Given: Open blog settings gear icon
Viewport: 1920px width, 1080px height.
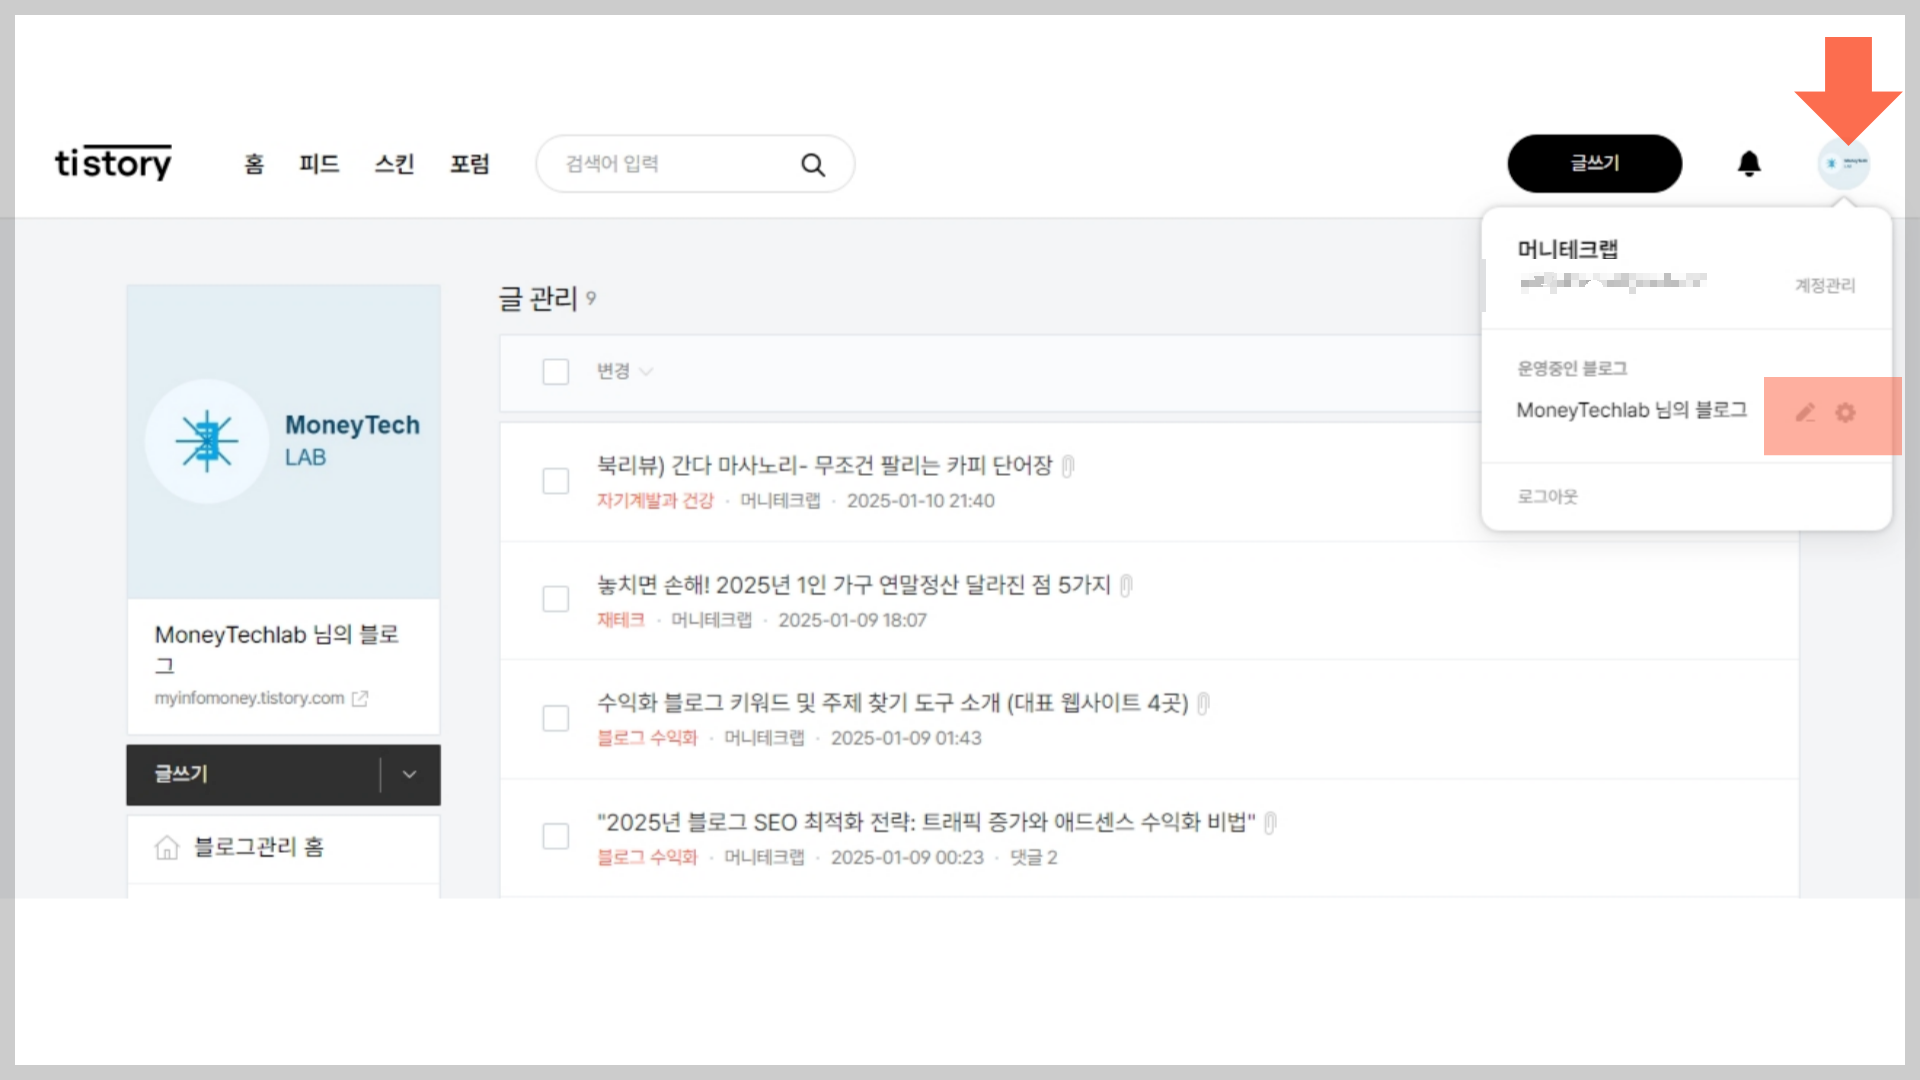Looking at the screenshot, I should click(x=1845, y=413).
